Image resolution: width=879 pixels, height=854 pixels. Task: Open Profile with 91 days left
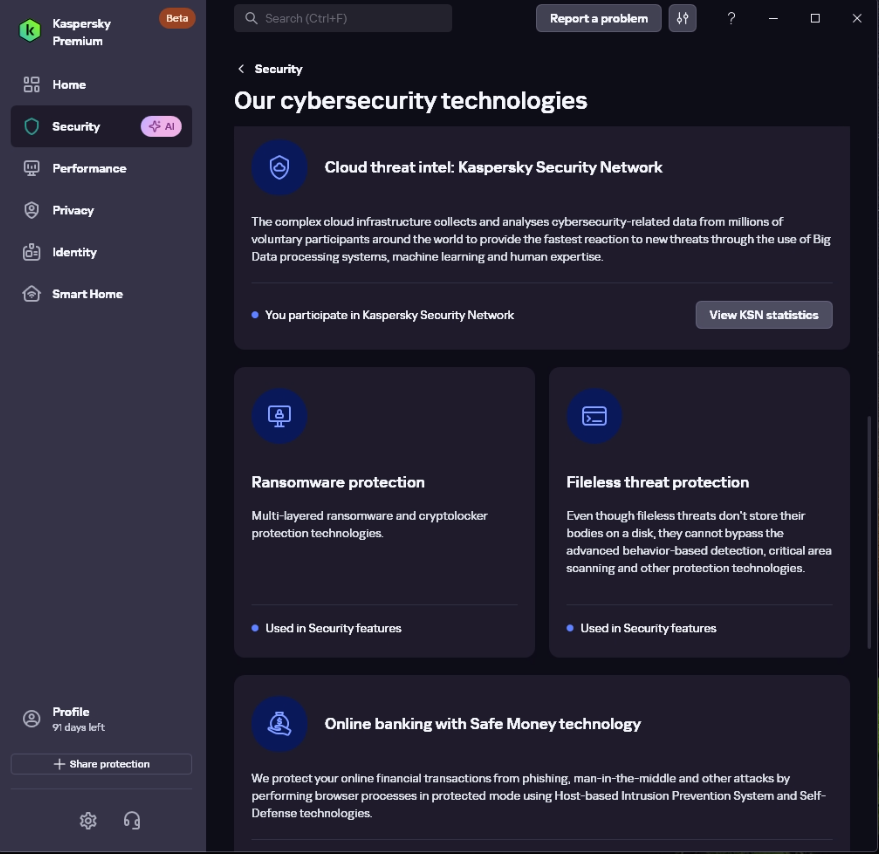[101, 719]
